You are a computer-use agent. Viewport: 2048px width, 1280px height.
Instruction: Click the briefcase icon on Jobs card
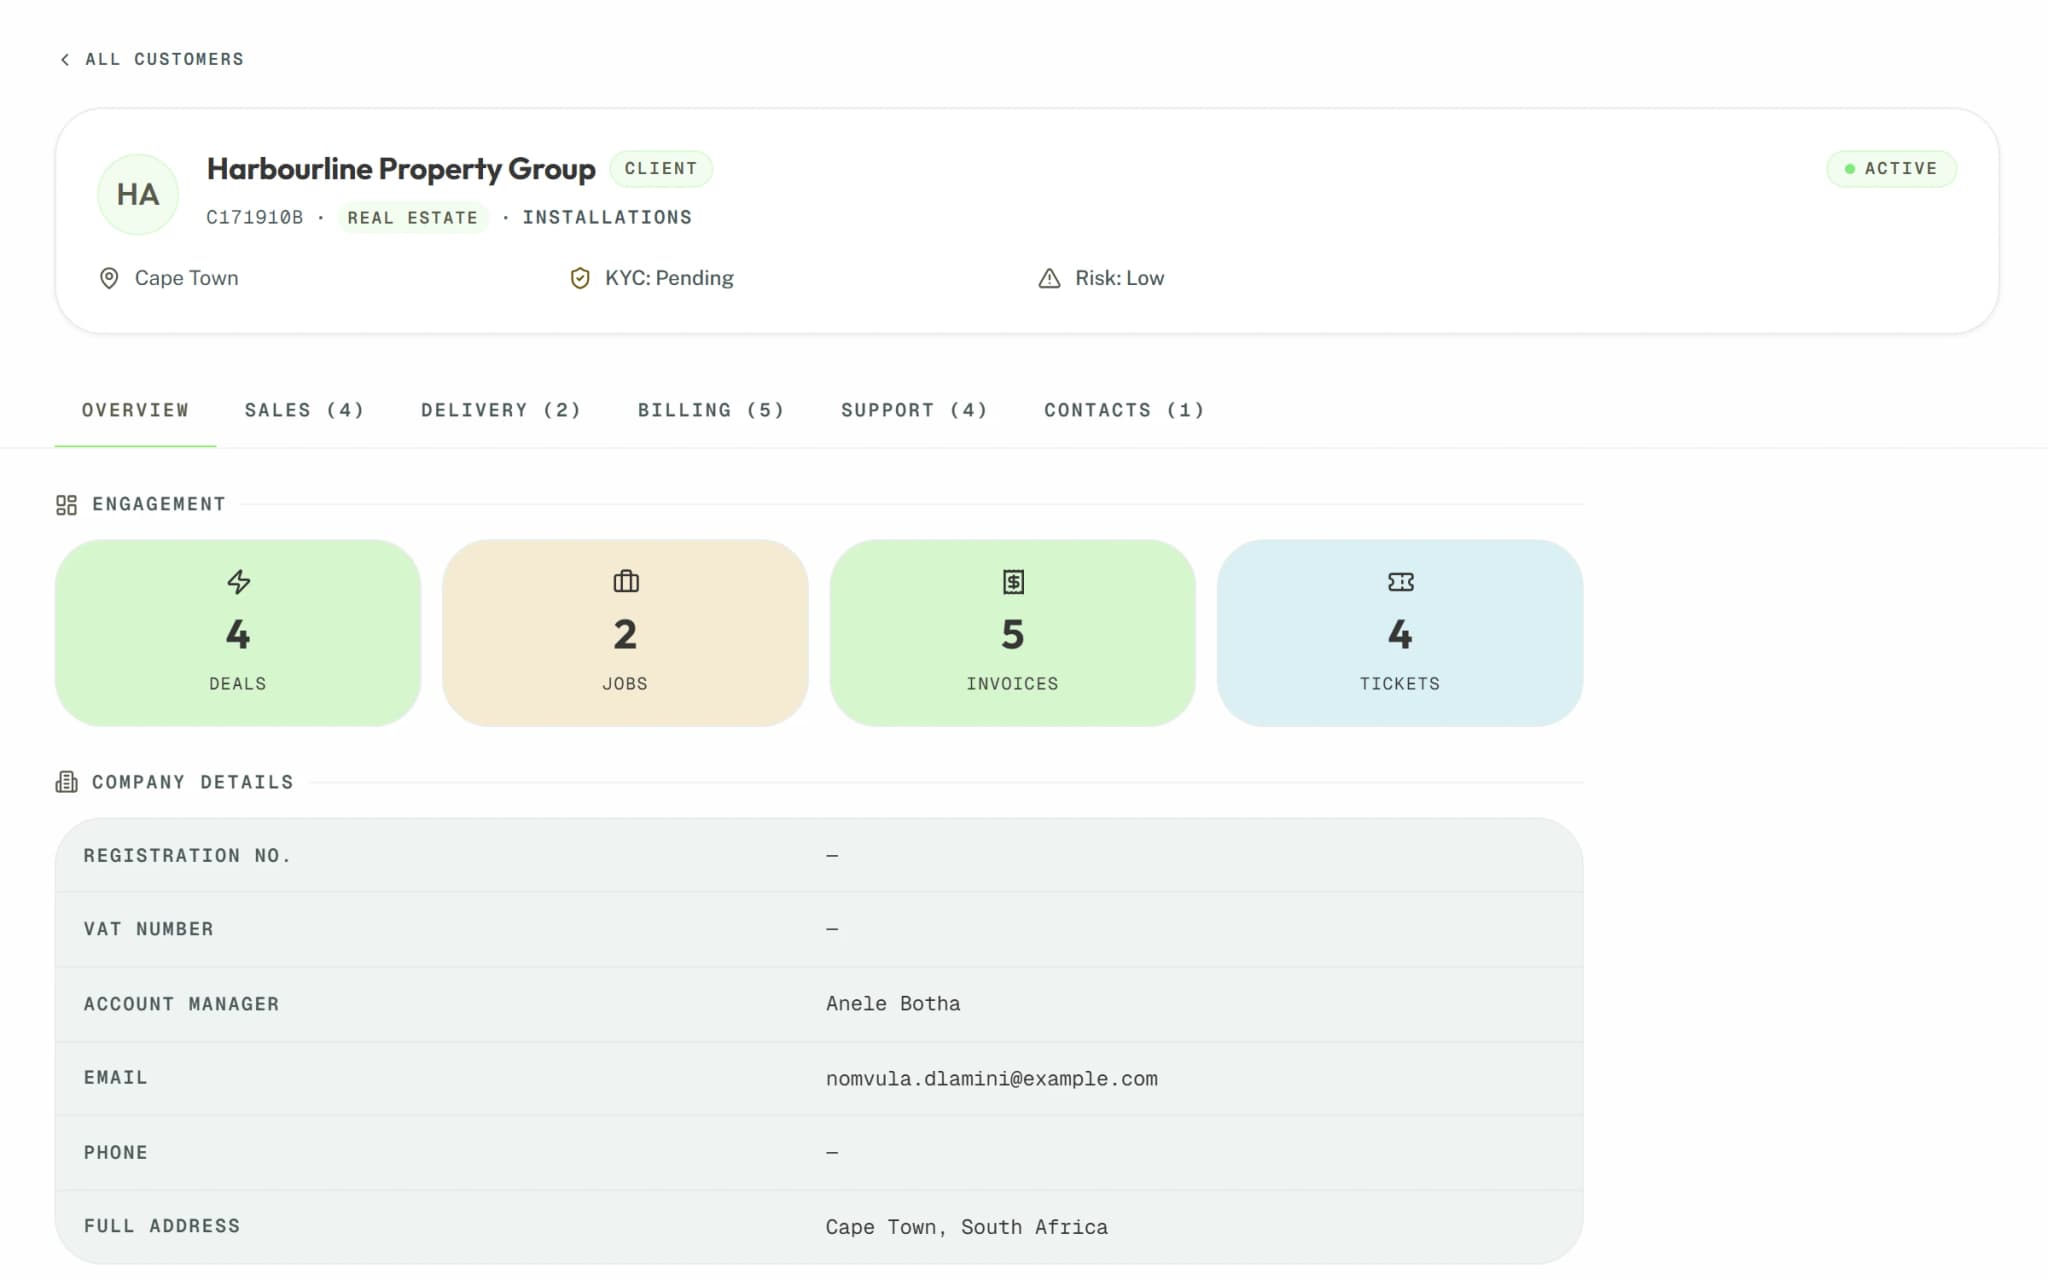pos(626,581)
